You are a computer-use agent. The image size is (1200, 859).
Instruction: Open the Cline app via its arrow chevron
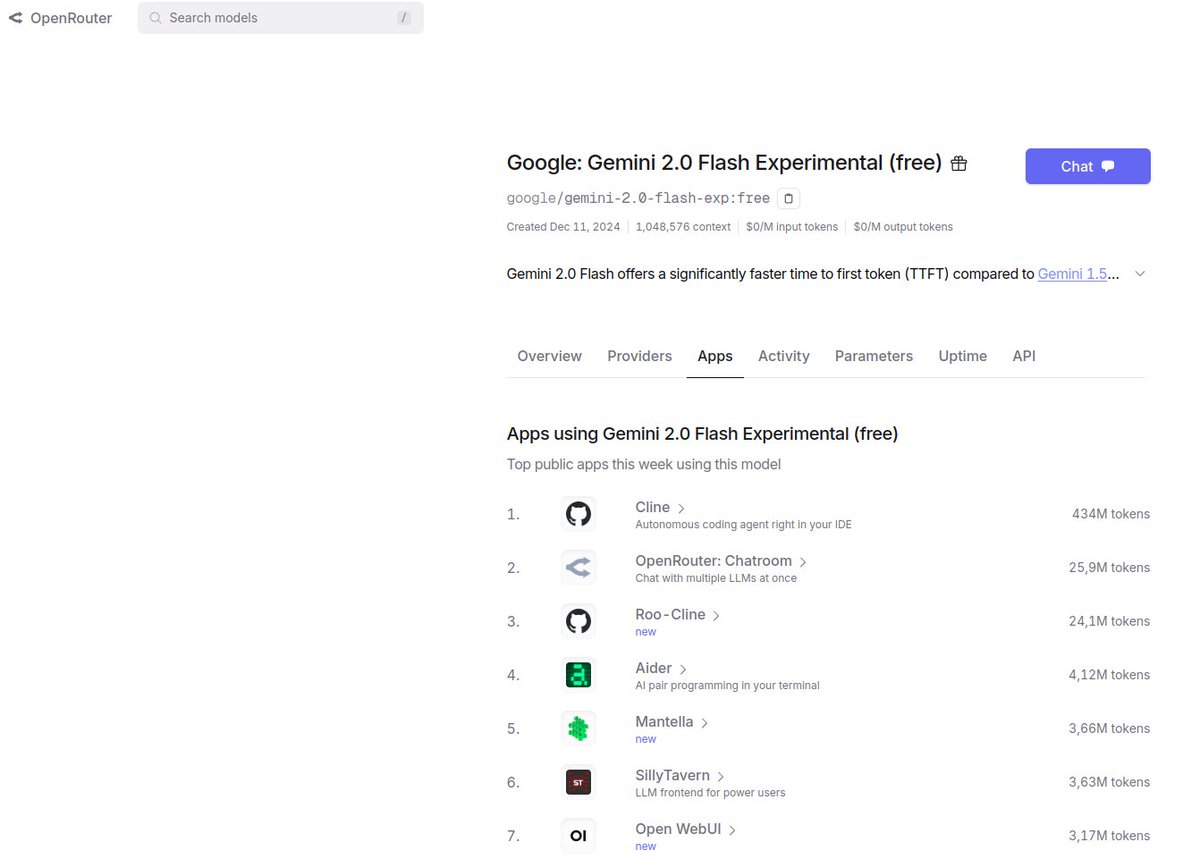point(680,507)
